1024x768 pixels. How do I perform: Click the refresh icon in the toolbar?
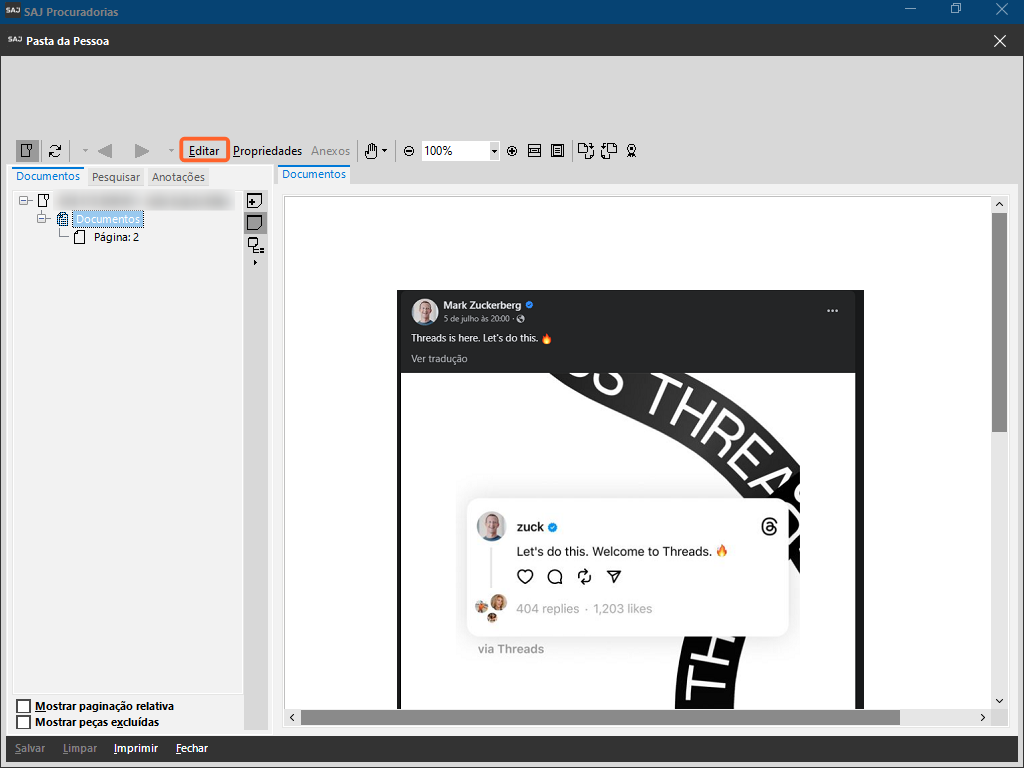point(55,151)
